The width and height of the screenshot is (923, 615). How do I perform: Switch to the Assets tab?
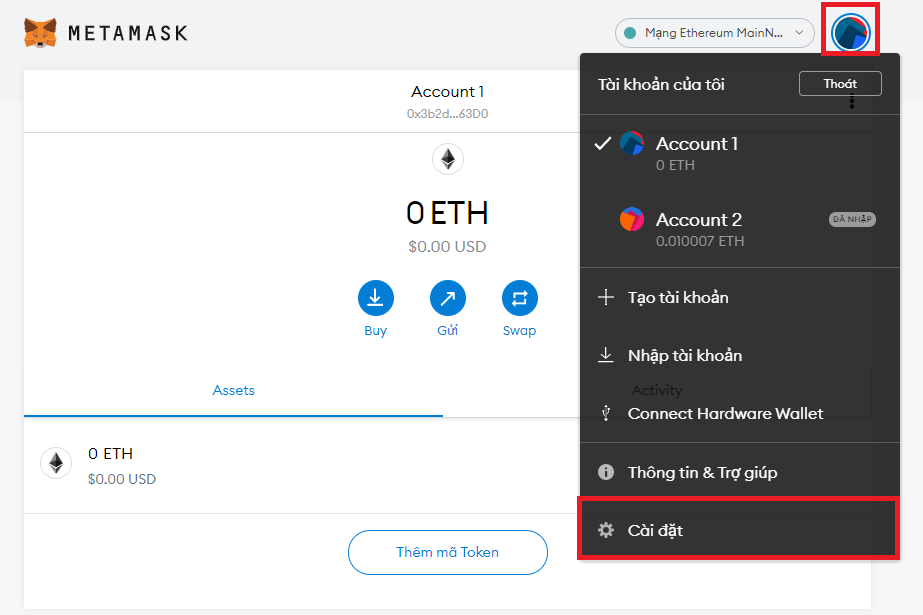pyautogui.click(x=233, y=391)
